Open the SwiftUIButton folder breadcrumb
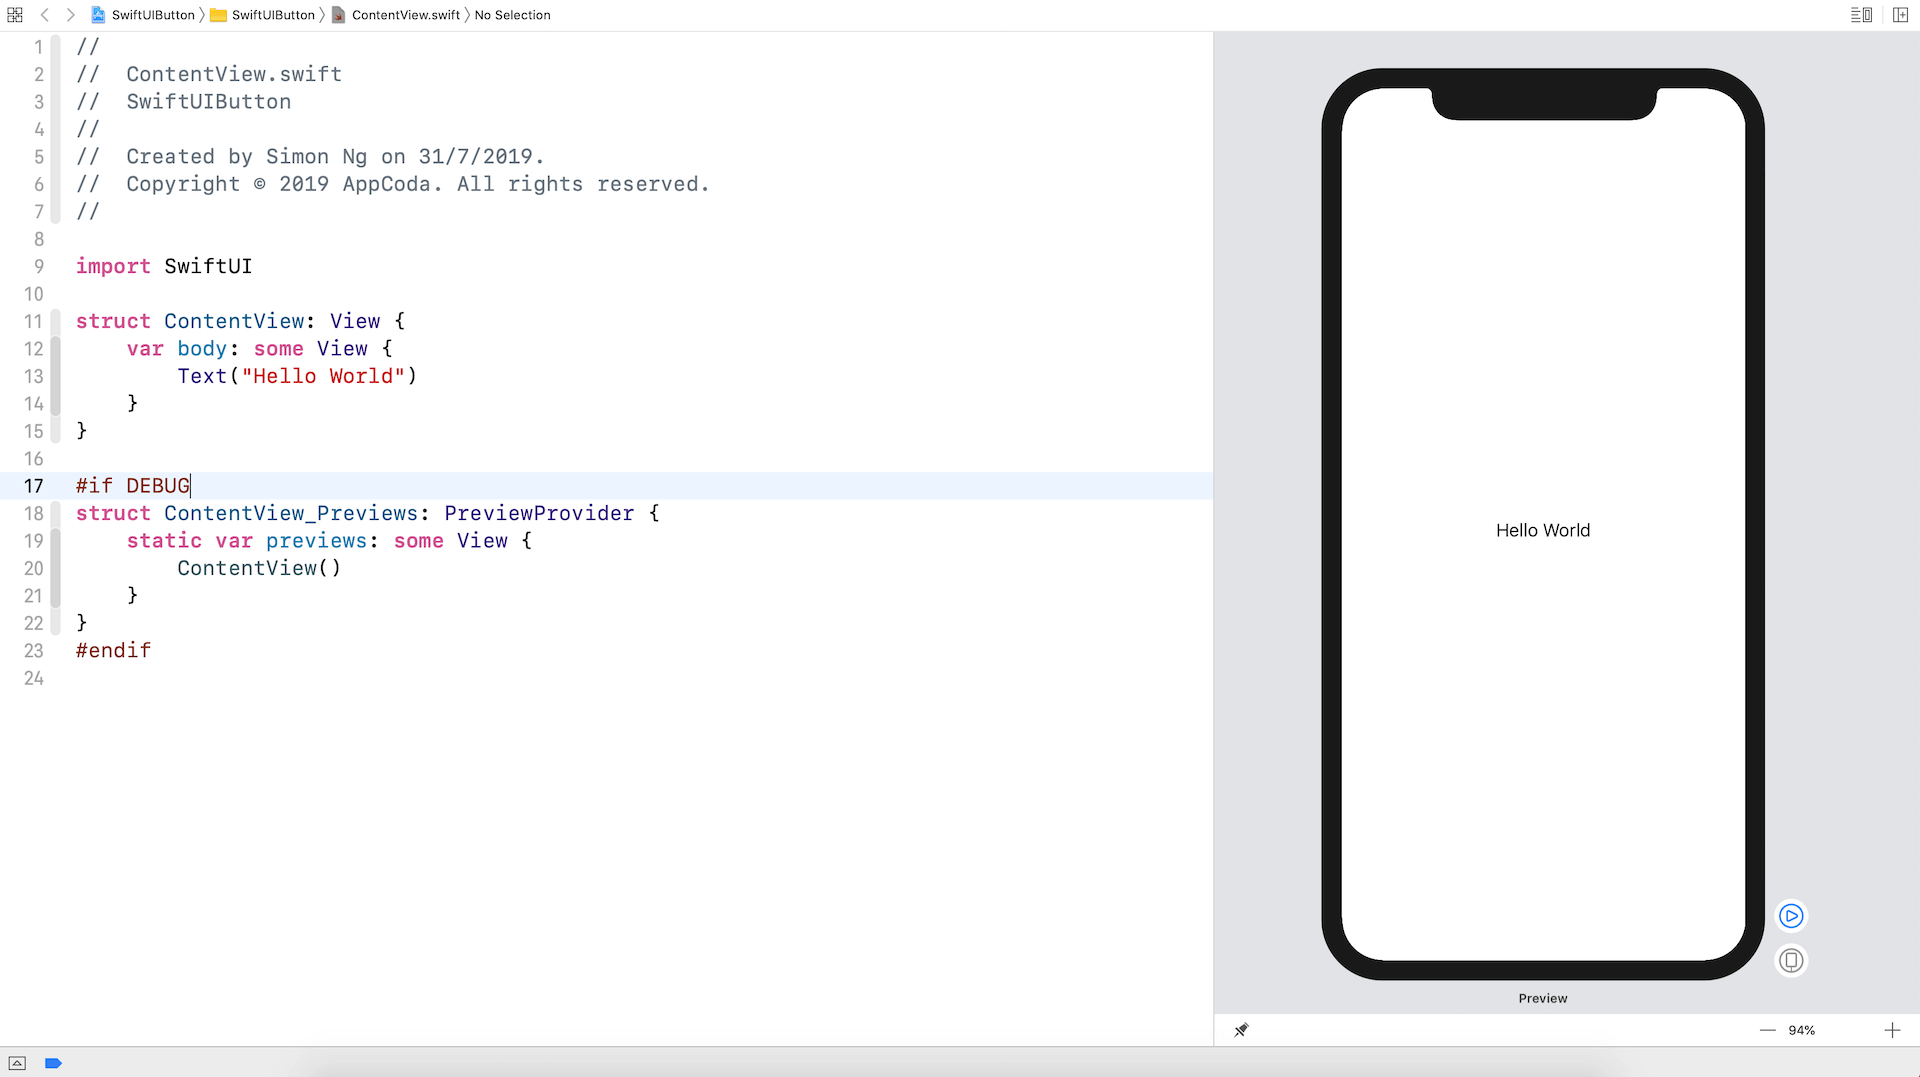 click(x=272, y=15)
